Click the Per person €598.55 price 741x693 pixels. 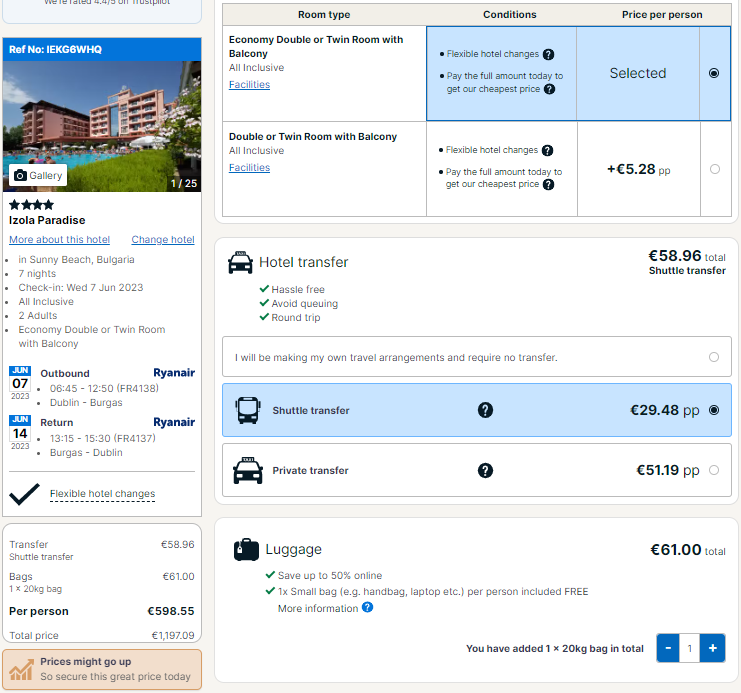coord(171,611)
